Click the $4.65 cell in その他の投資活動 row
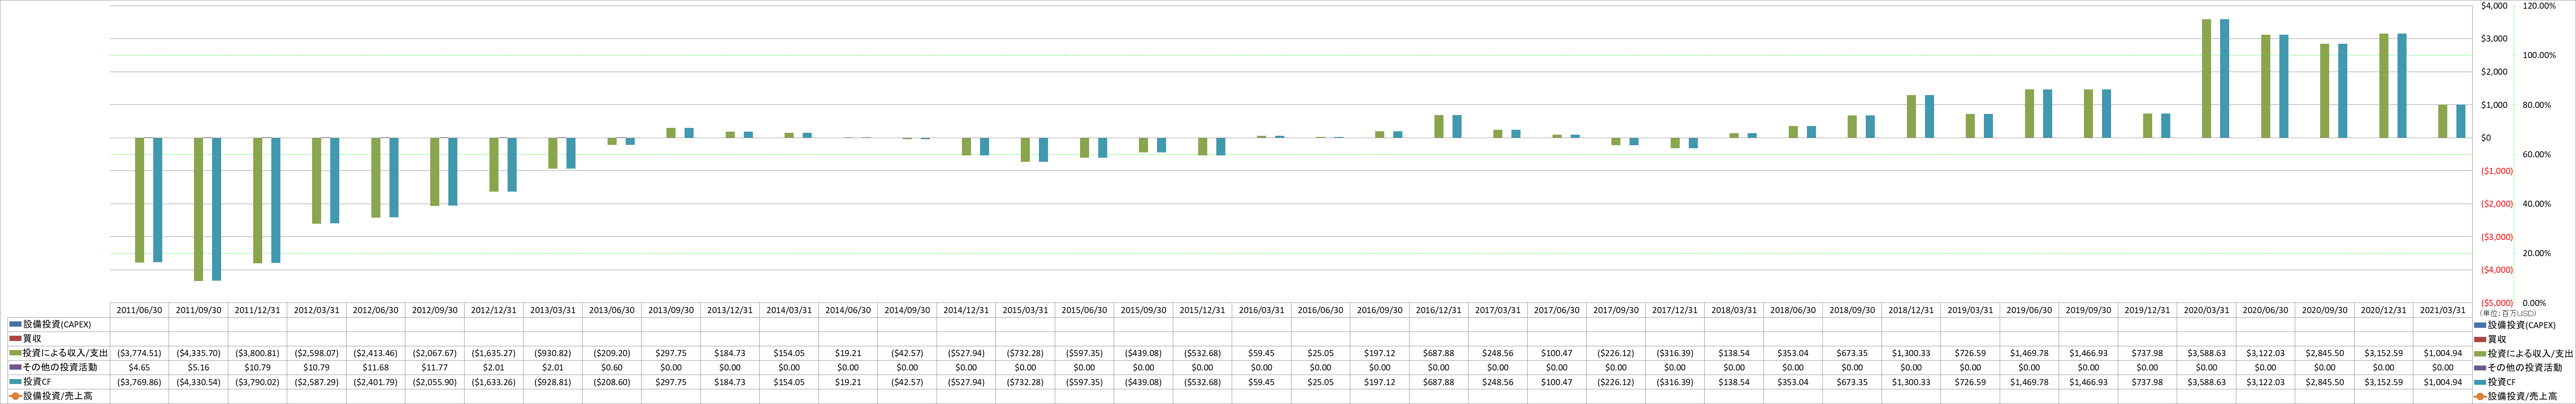The height and width of the screenshot is (404, 2576). pos(139,367)
